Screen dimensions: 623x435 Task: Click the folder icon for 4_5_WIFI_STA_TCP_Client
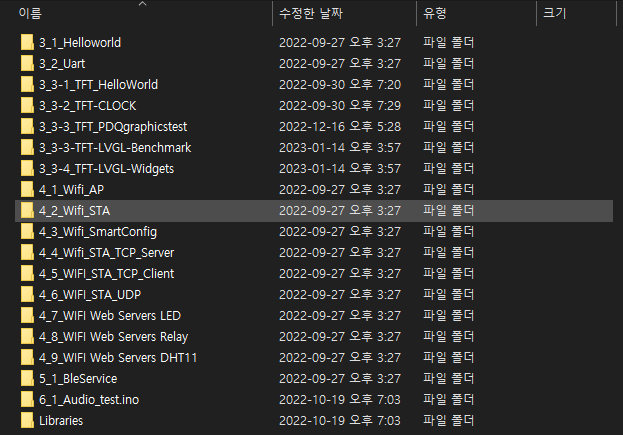coord(27,274)
